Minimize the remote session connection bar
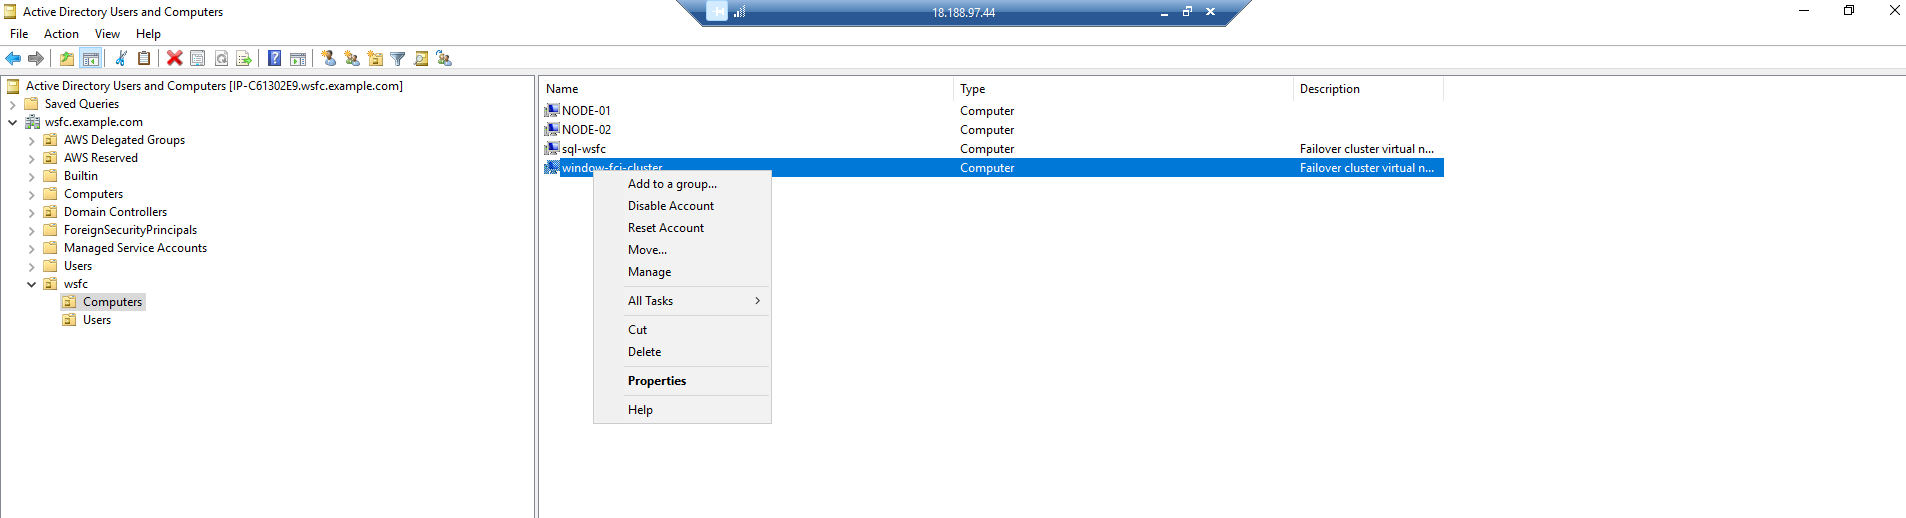The width and height of the screenshot is (1906, 518). click(x=1164, y=12)
